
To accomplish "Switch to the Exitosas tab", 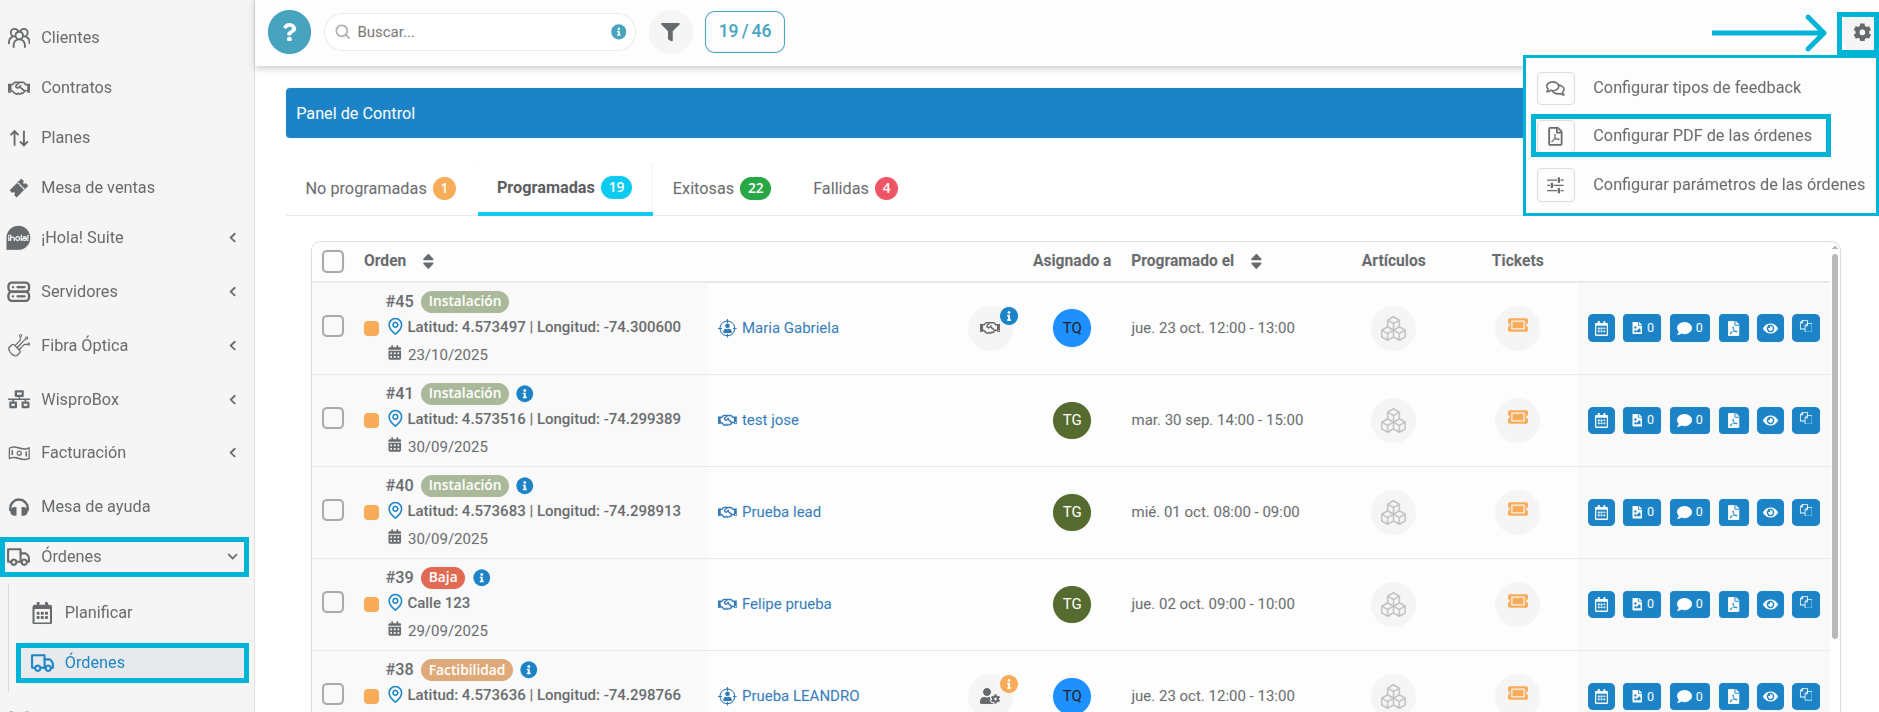I will 722,188.
